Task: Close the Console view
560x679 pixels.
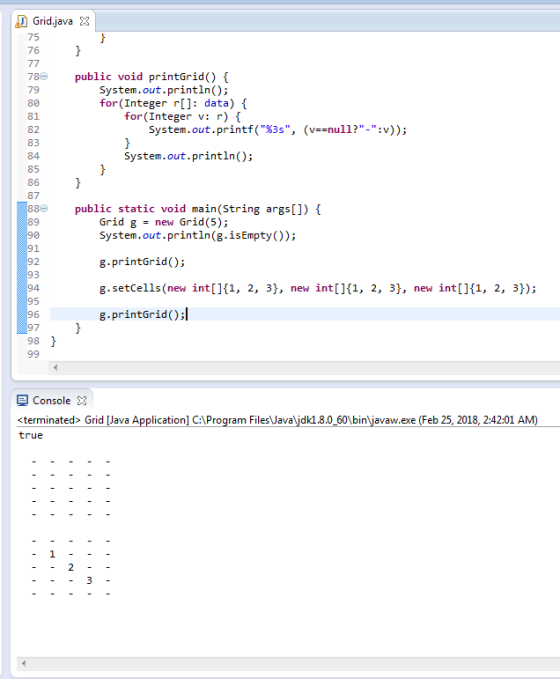Action: 81,401
